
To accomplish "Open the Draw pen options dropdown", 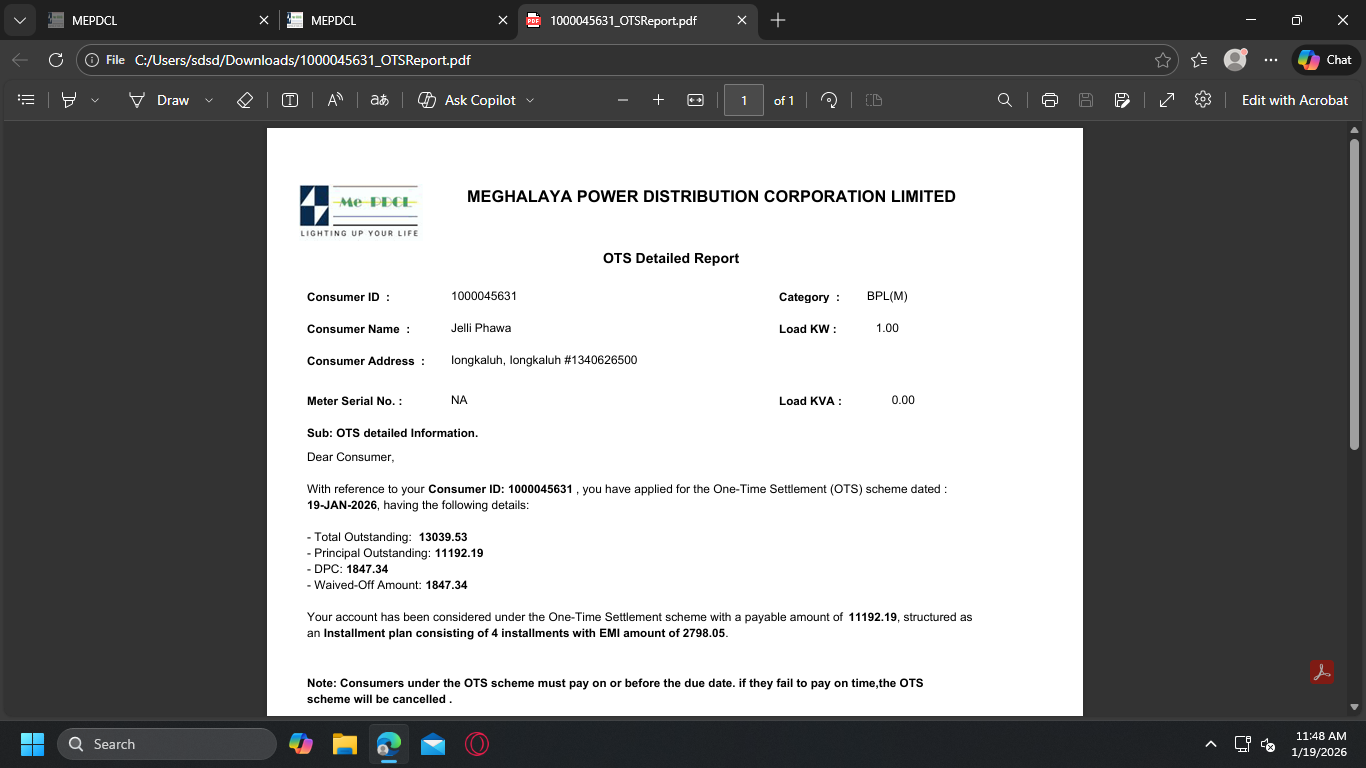I will pyautogui.click(x=209, y=100).
